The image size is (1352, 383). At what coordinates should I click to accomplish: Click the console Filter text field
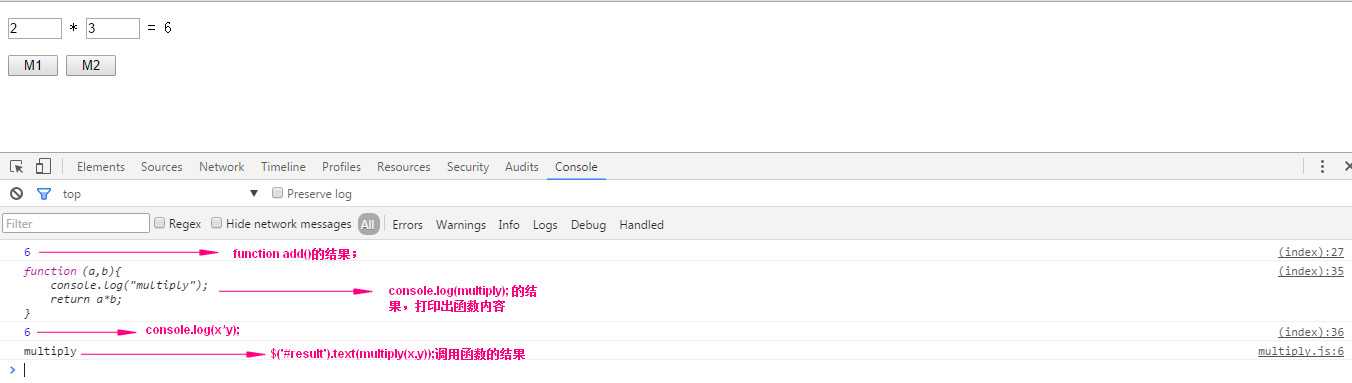pyautogui.click(x=76, y=224)
